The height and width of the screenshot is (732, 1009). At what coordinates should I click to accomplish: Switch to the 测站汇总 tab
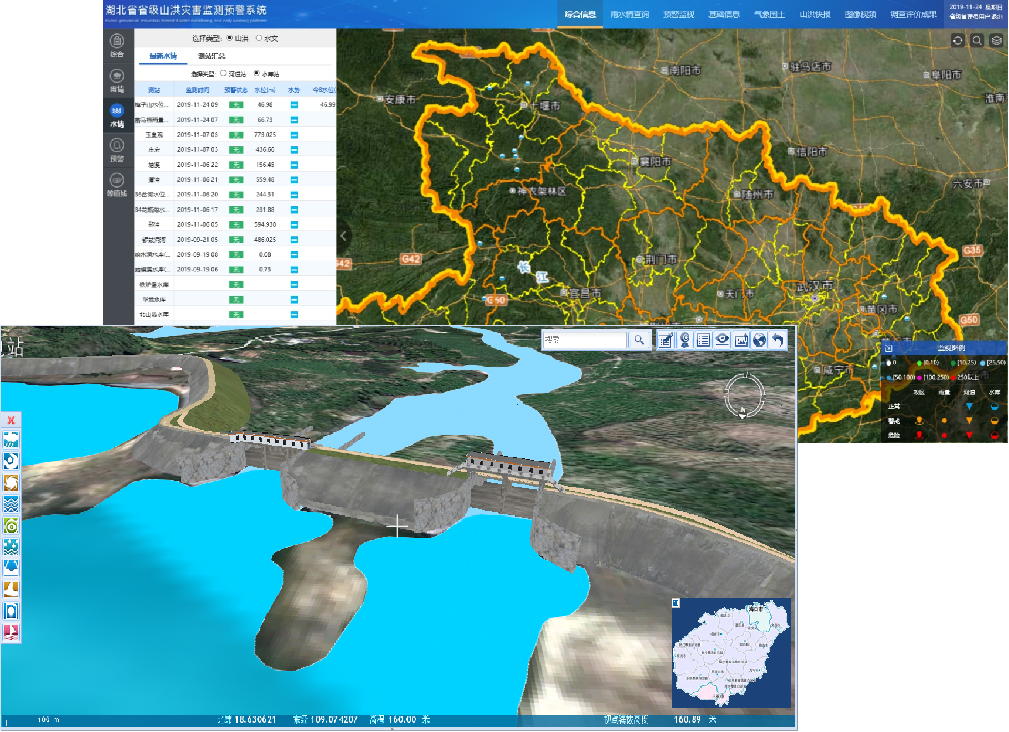pos(210,56)
